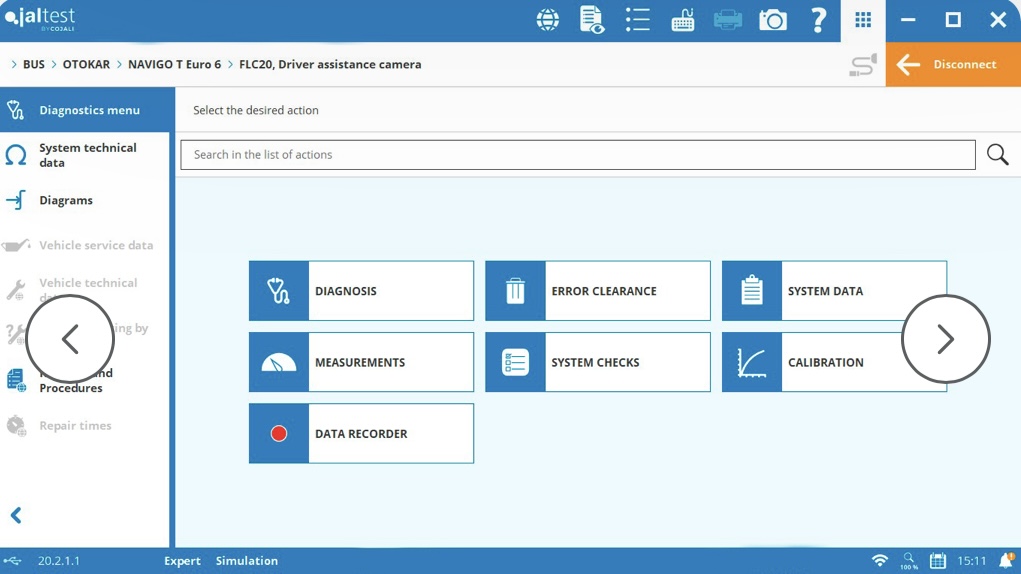Select OTOKAR in the breadcrumb
This screenshot has height=574, width=1021.
[86, 64]
